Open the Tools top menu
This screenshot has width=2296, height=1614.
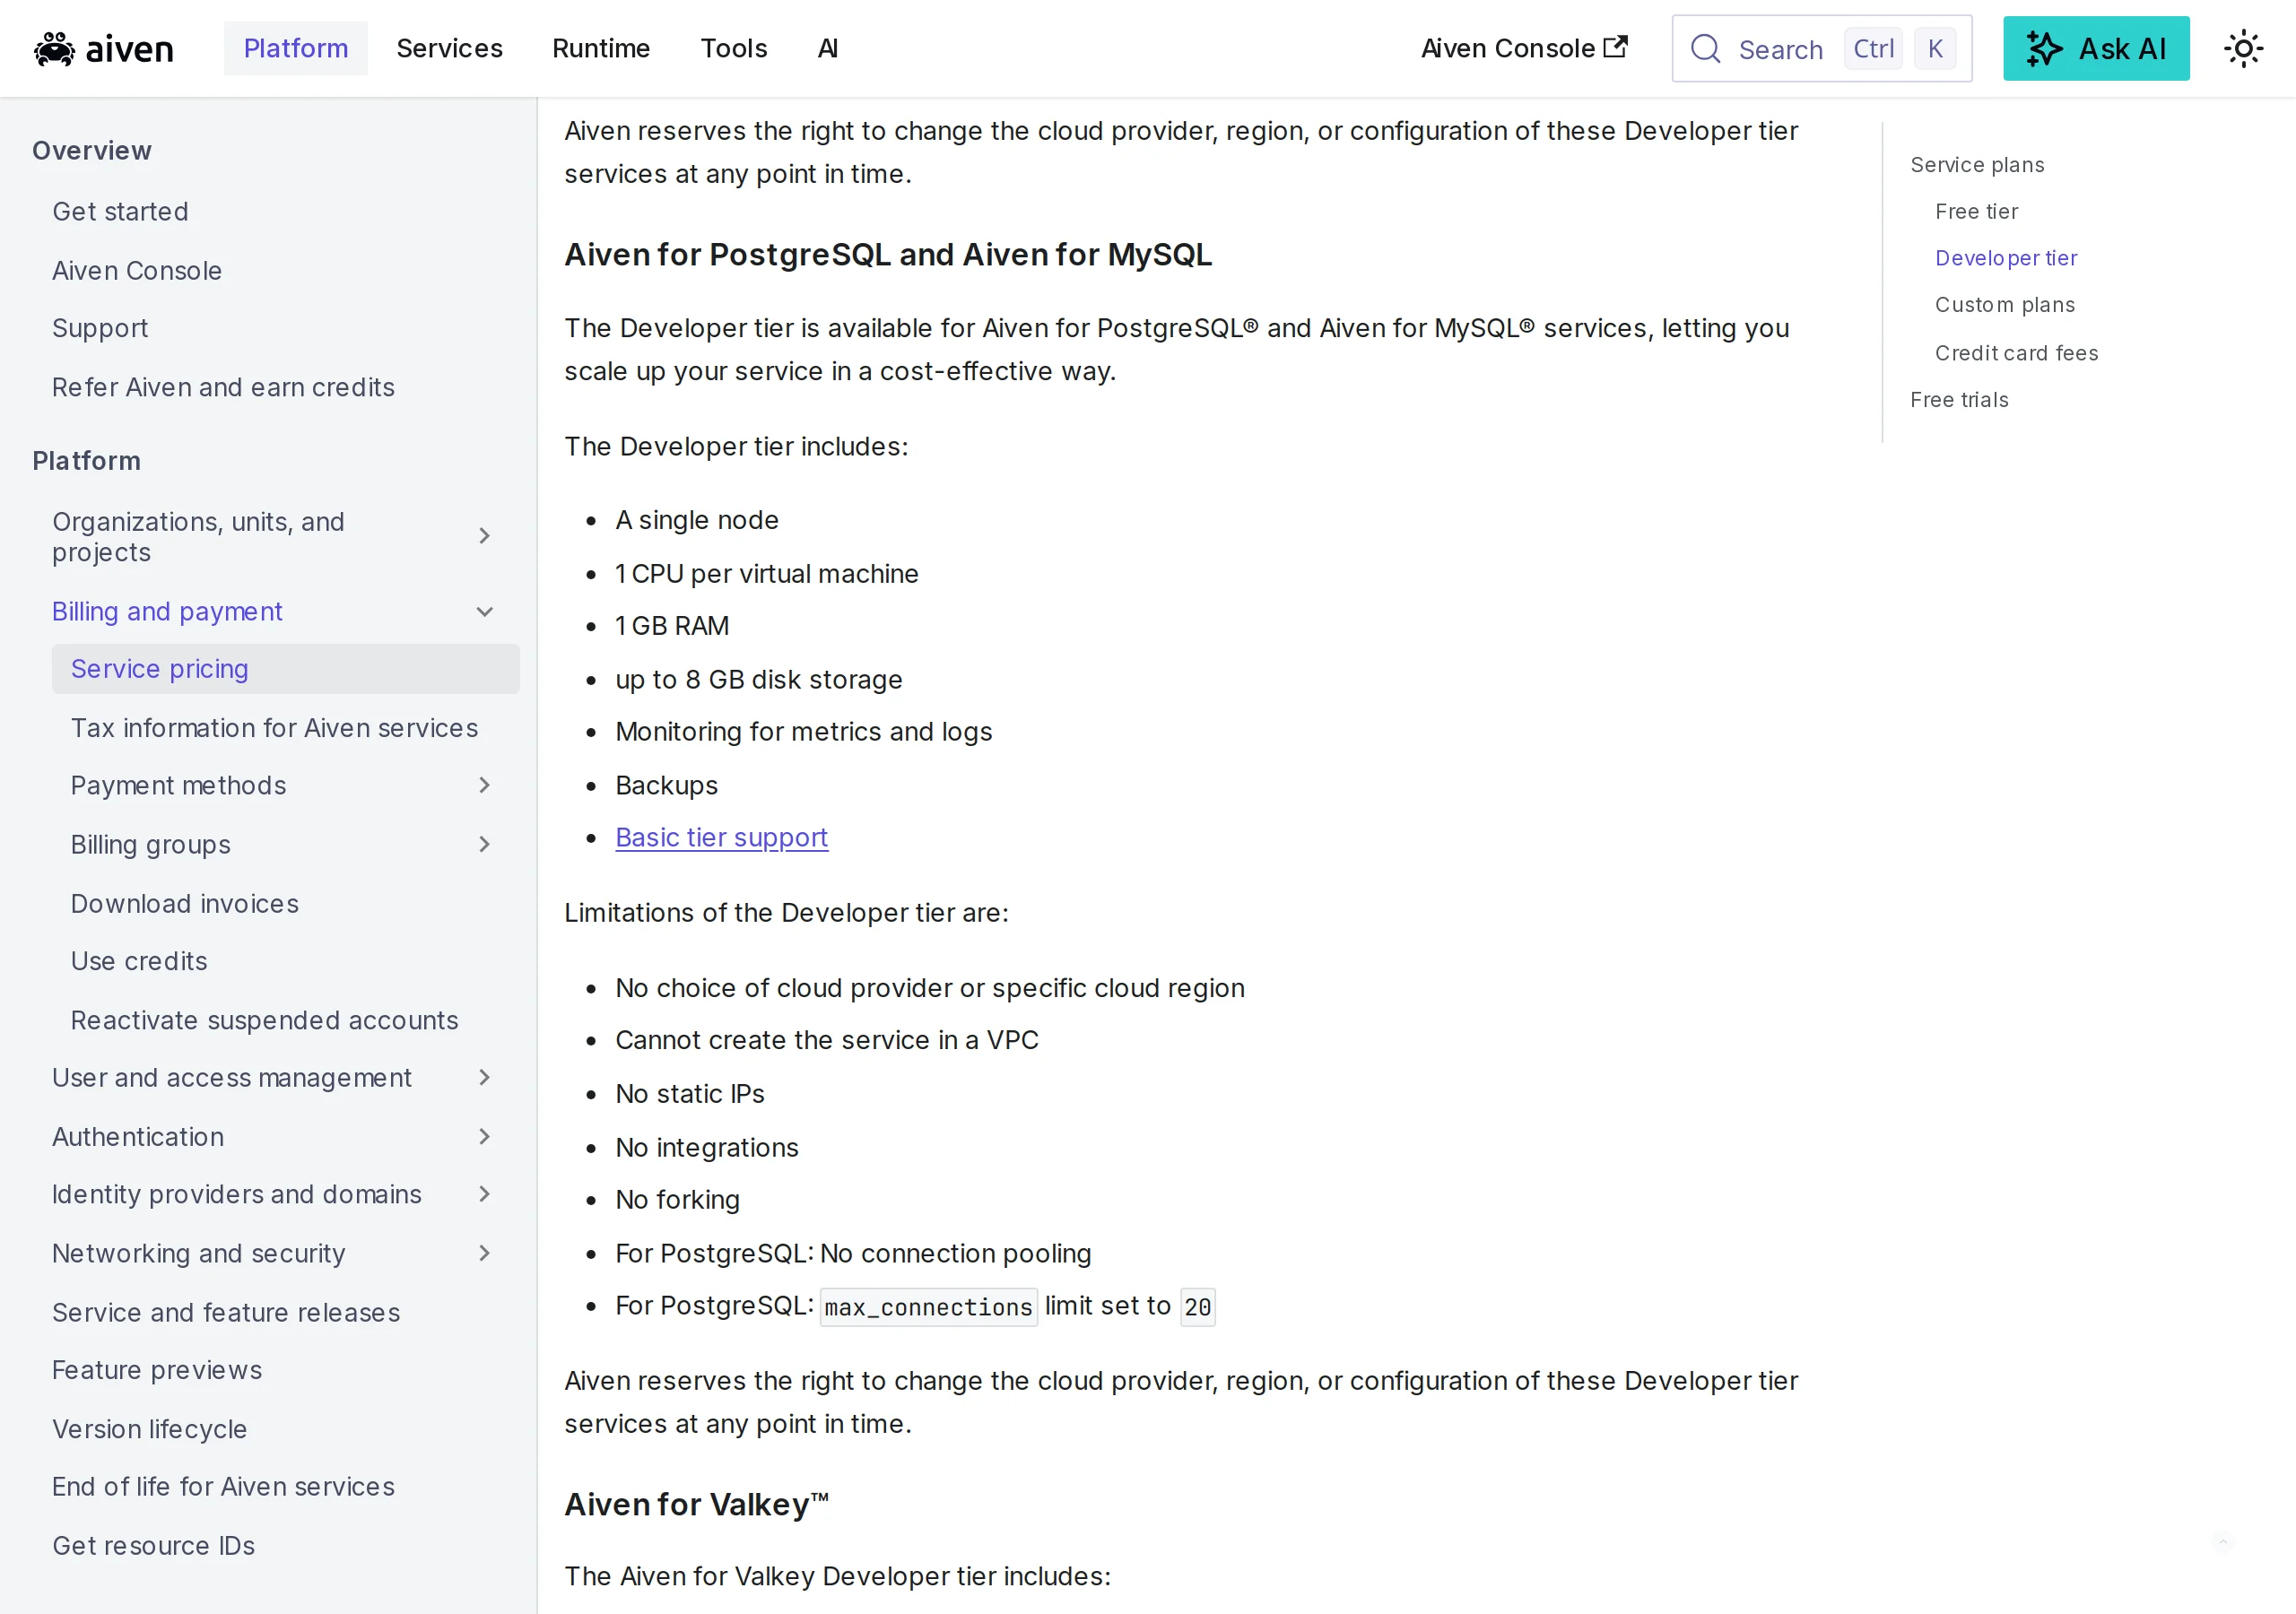click(x=734, y=49)
